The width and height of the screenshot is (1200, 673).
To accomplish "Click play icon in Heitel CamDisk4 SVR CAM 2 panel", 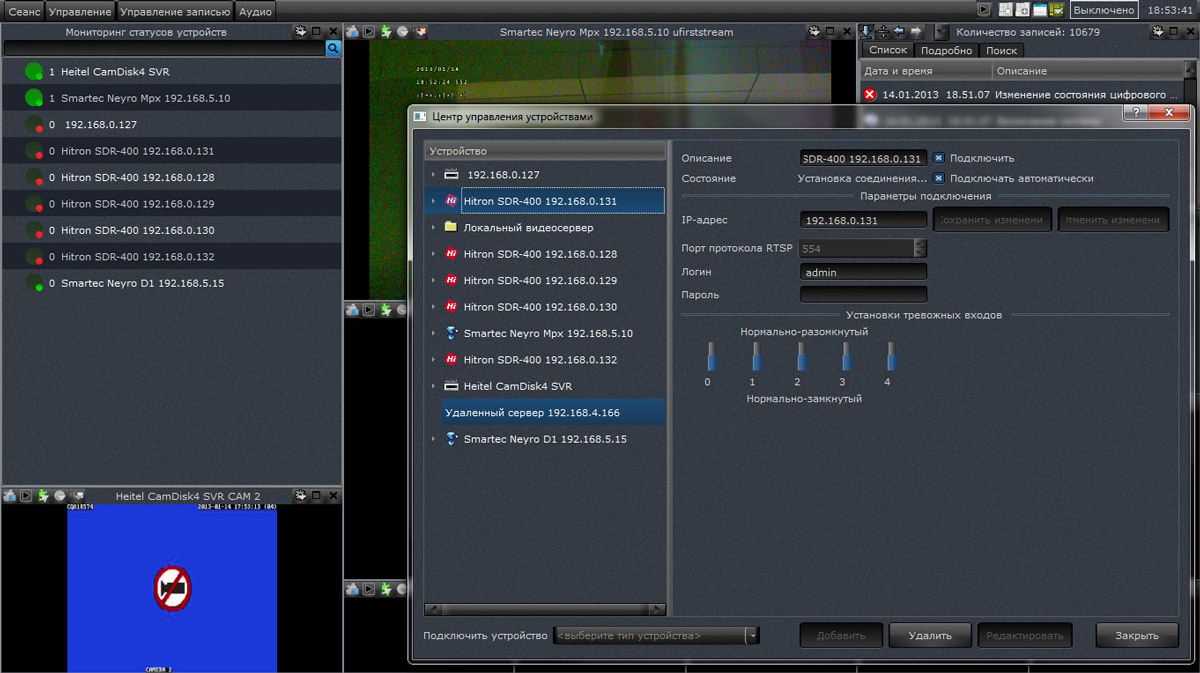I will pyautogui.click(x=26, y=496).
